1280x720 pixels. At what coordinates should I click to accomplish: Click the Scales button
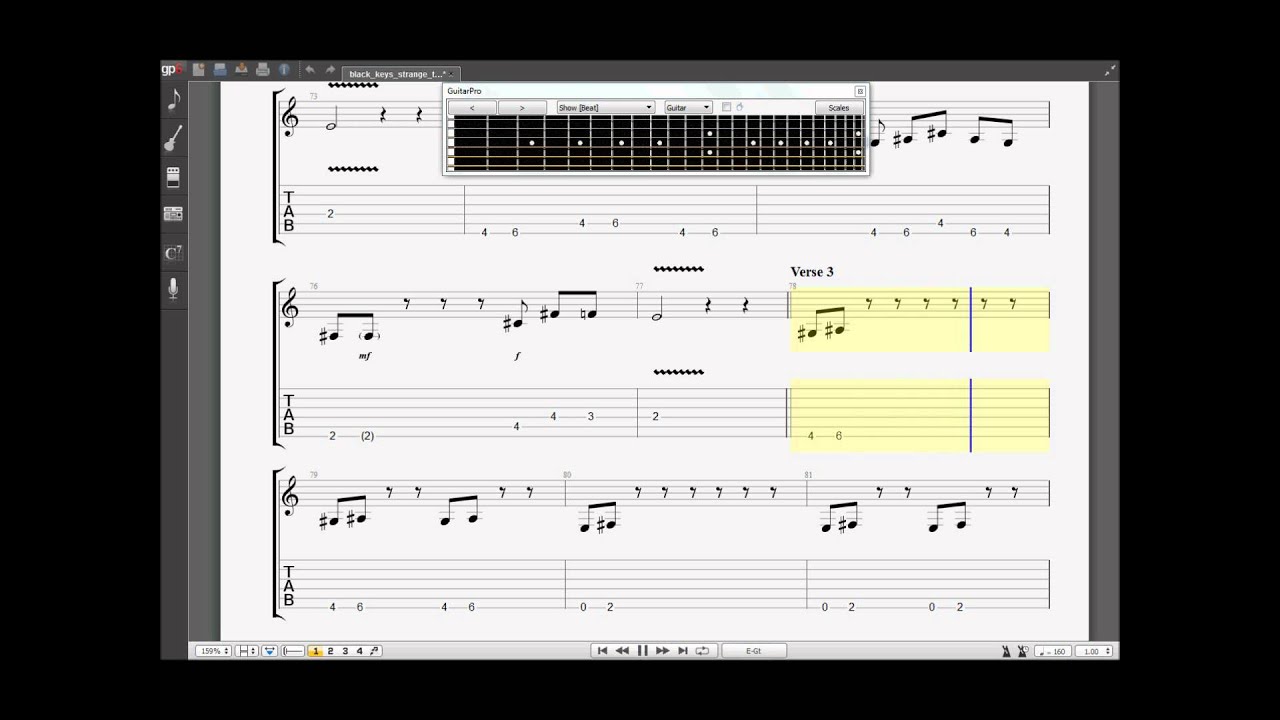839,107
